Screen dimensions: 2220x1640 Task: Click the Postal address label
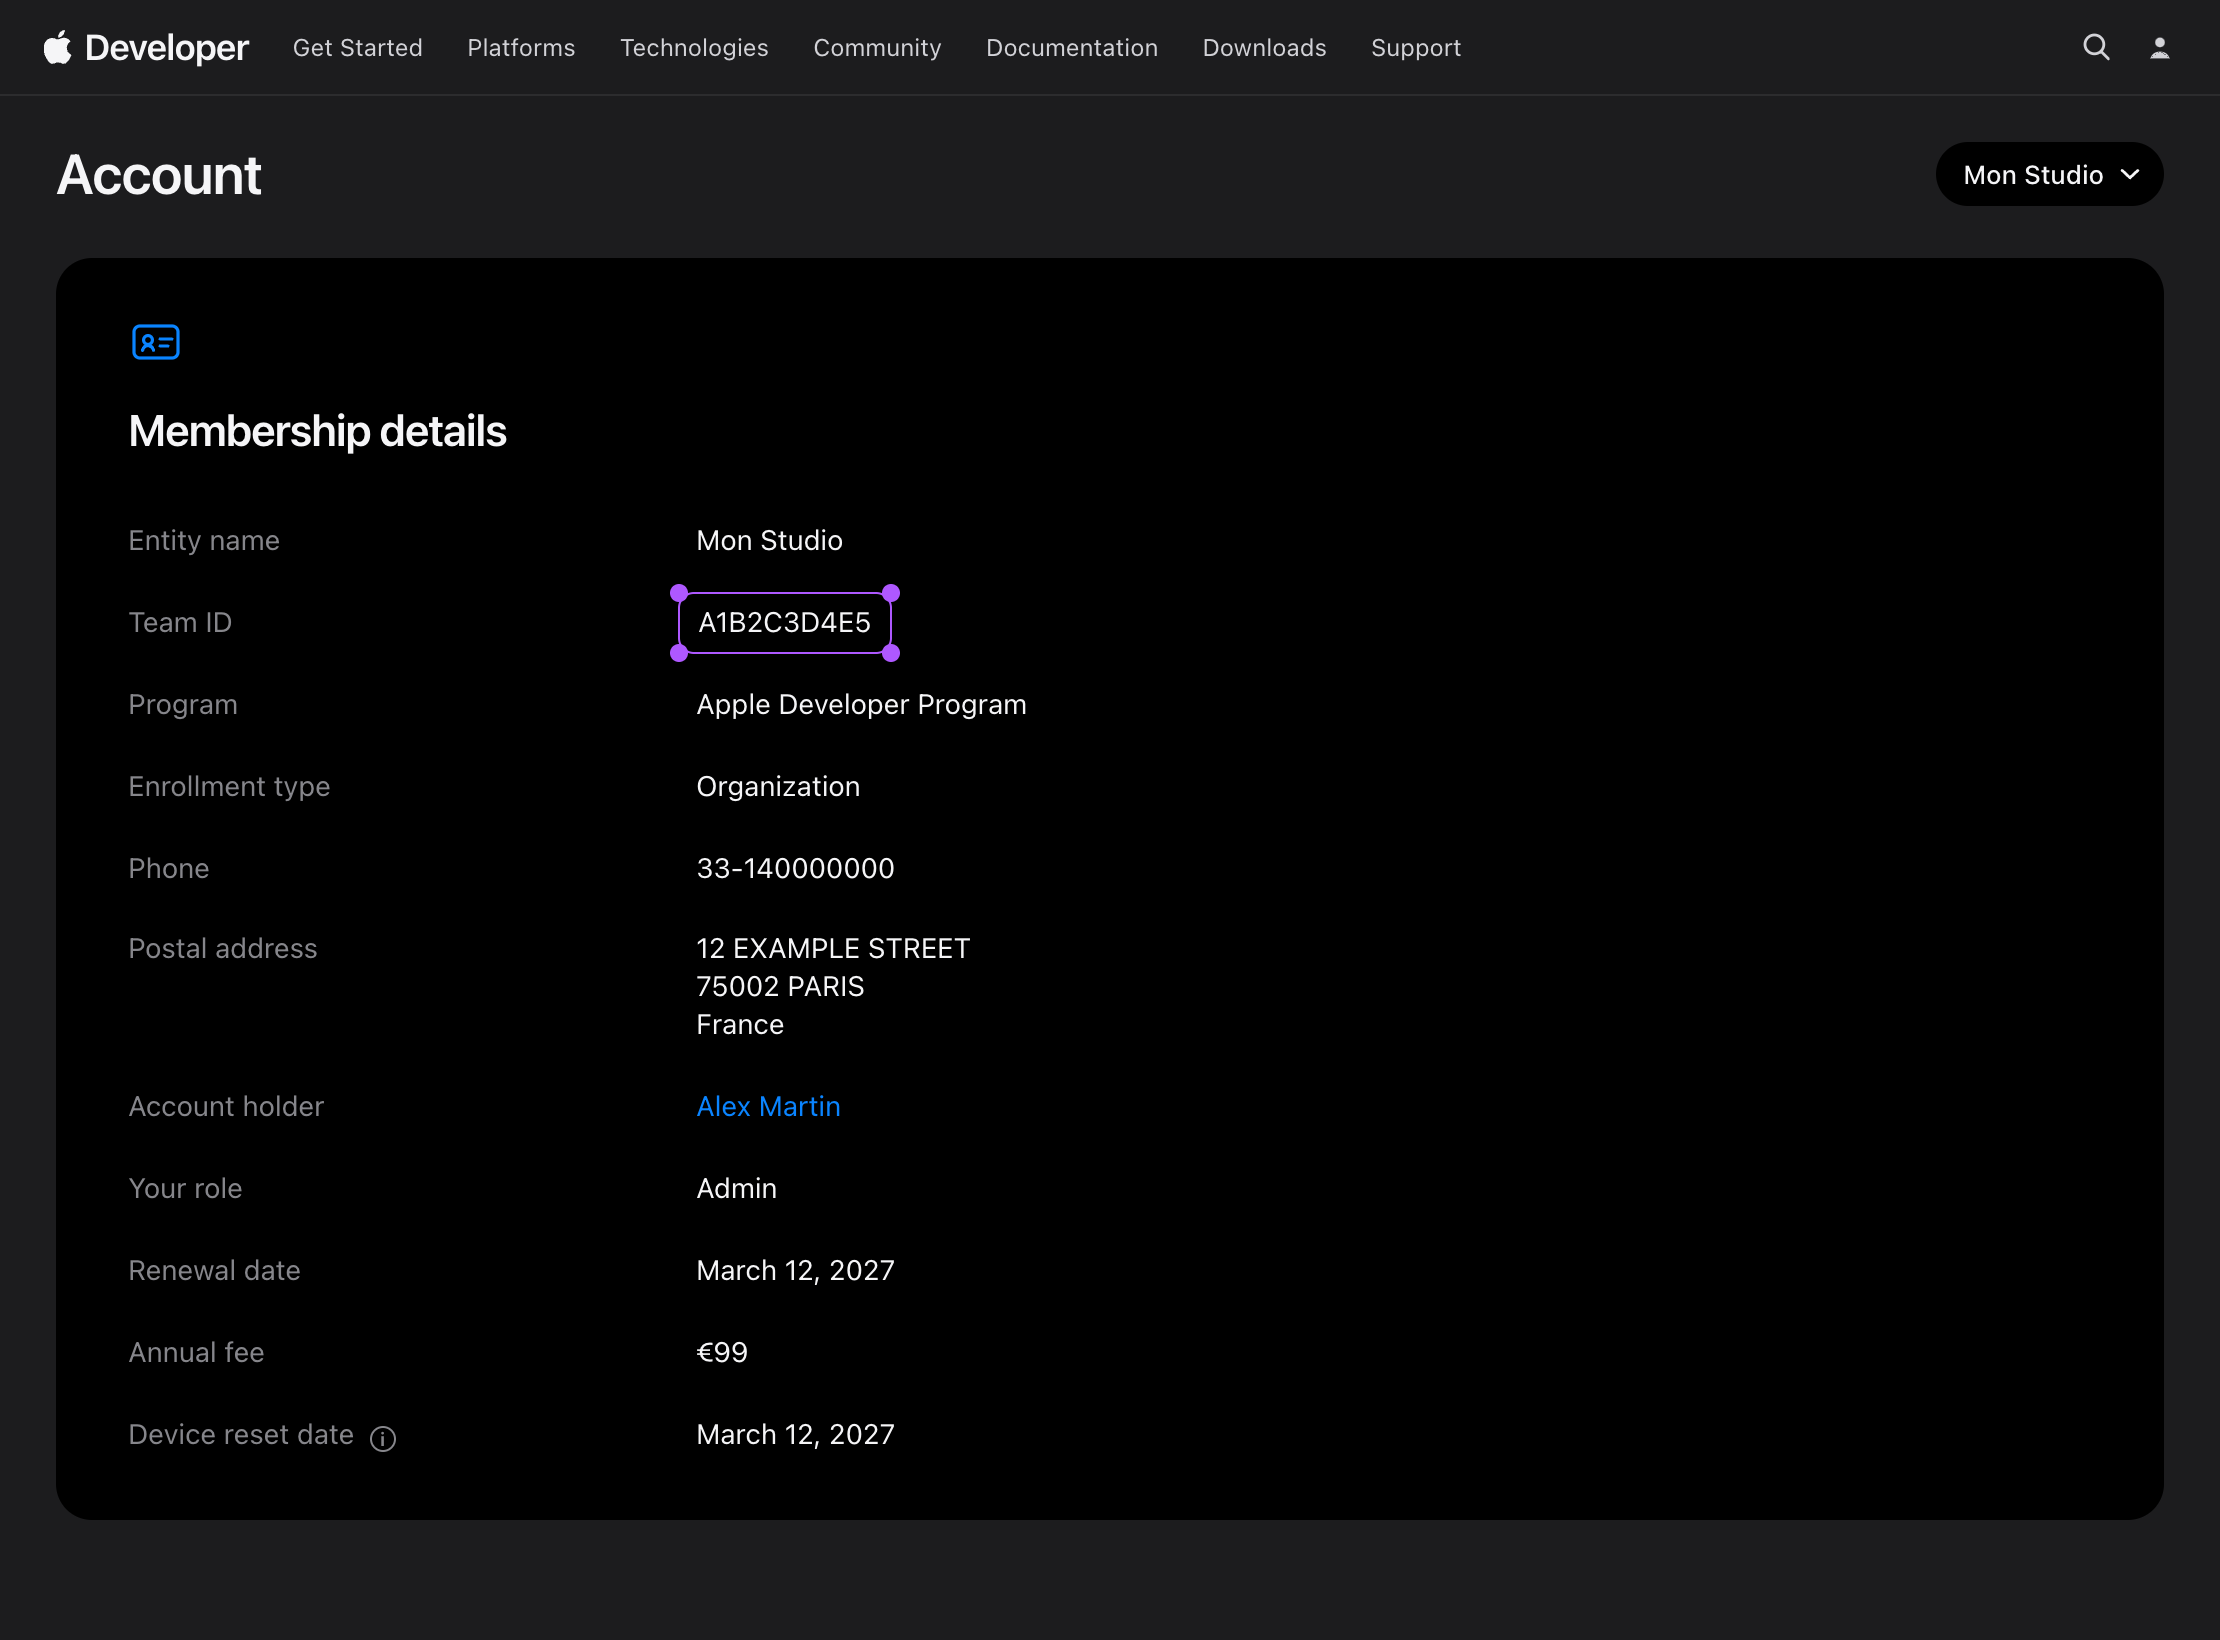tap(223, 948)
